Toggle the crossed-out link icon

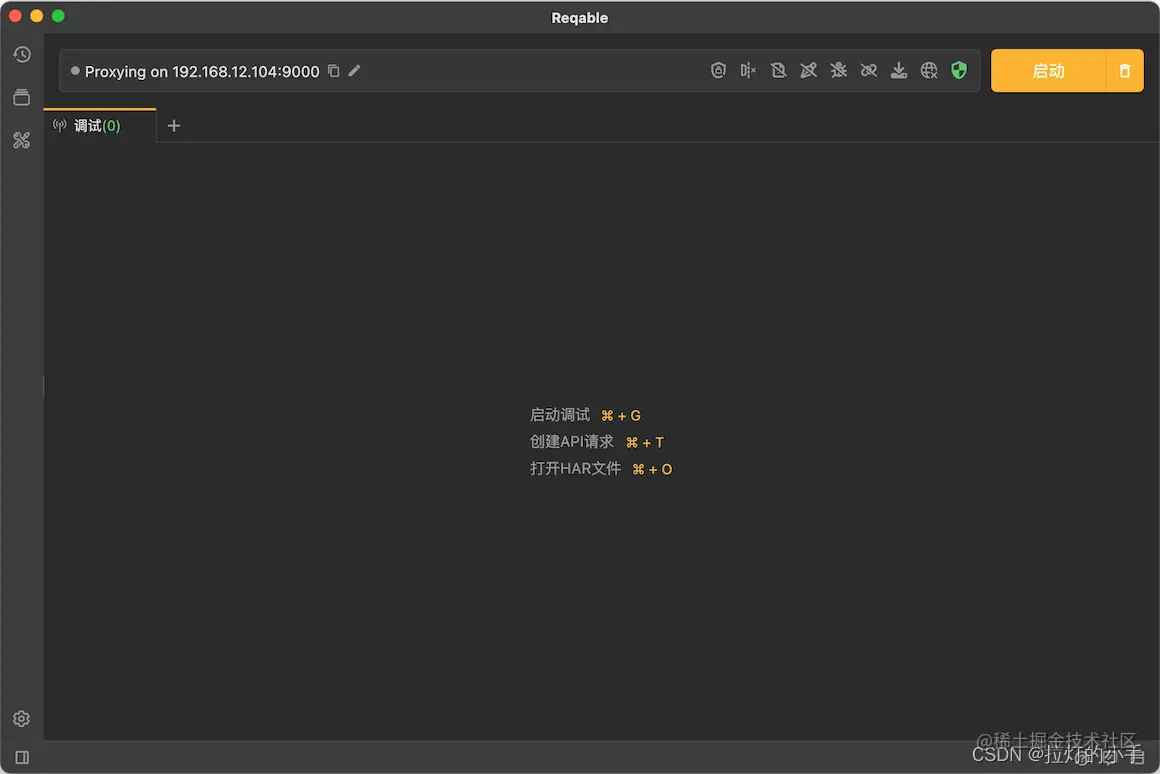tap(868, 70)
